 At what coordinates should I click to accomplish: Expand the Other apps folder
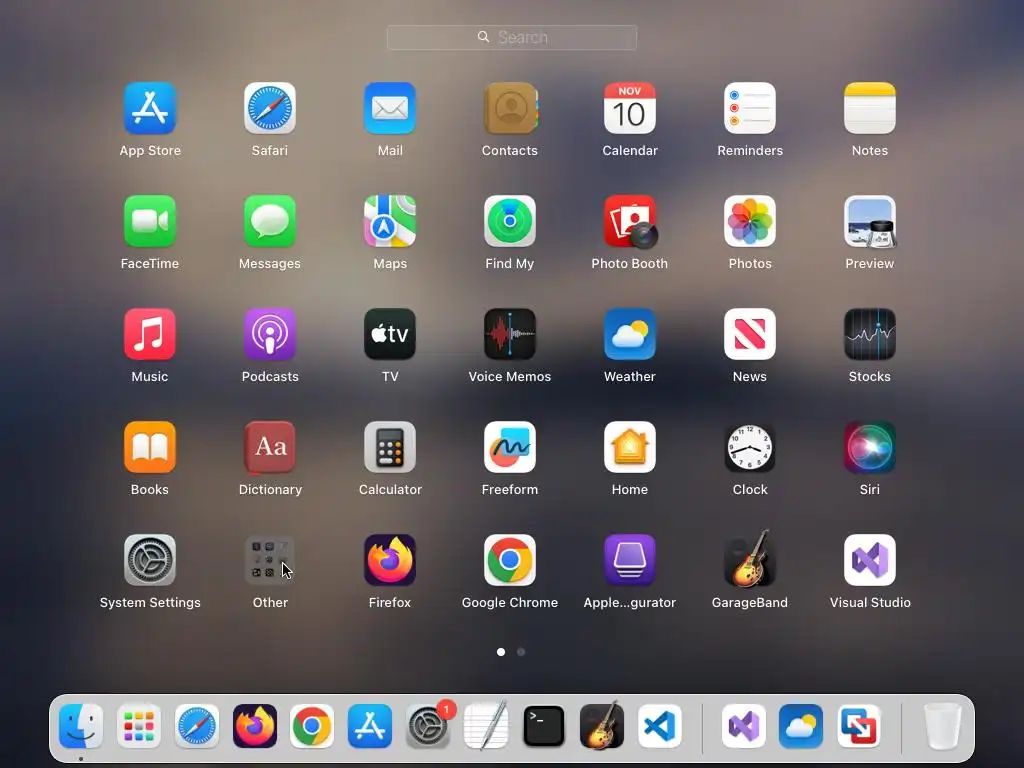[x=270, y=560]
